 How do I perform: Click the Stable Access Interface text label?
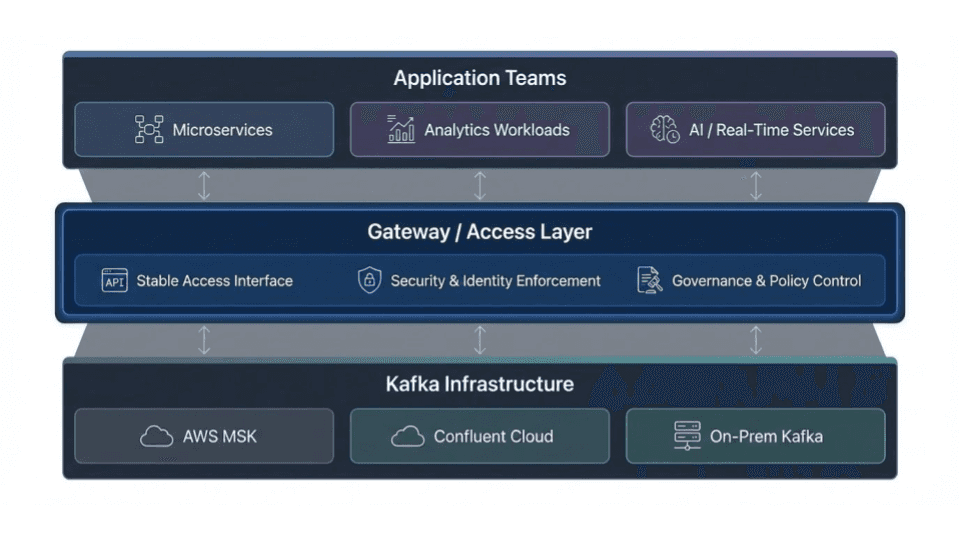tap(215, 281)
